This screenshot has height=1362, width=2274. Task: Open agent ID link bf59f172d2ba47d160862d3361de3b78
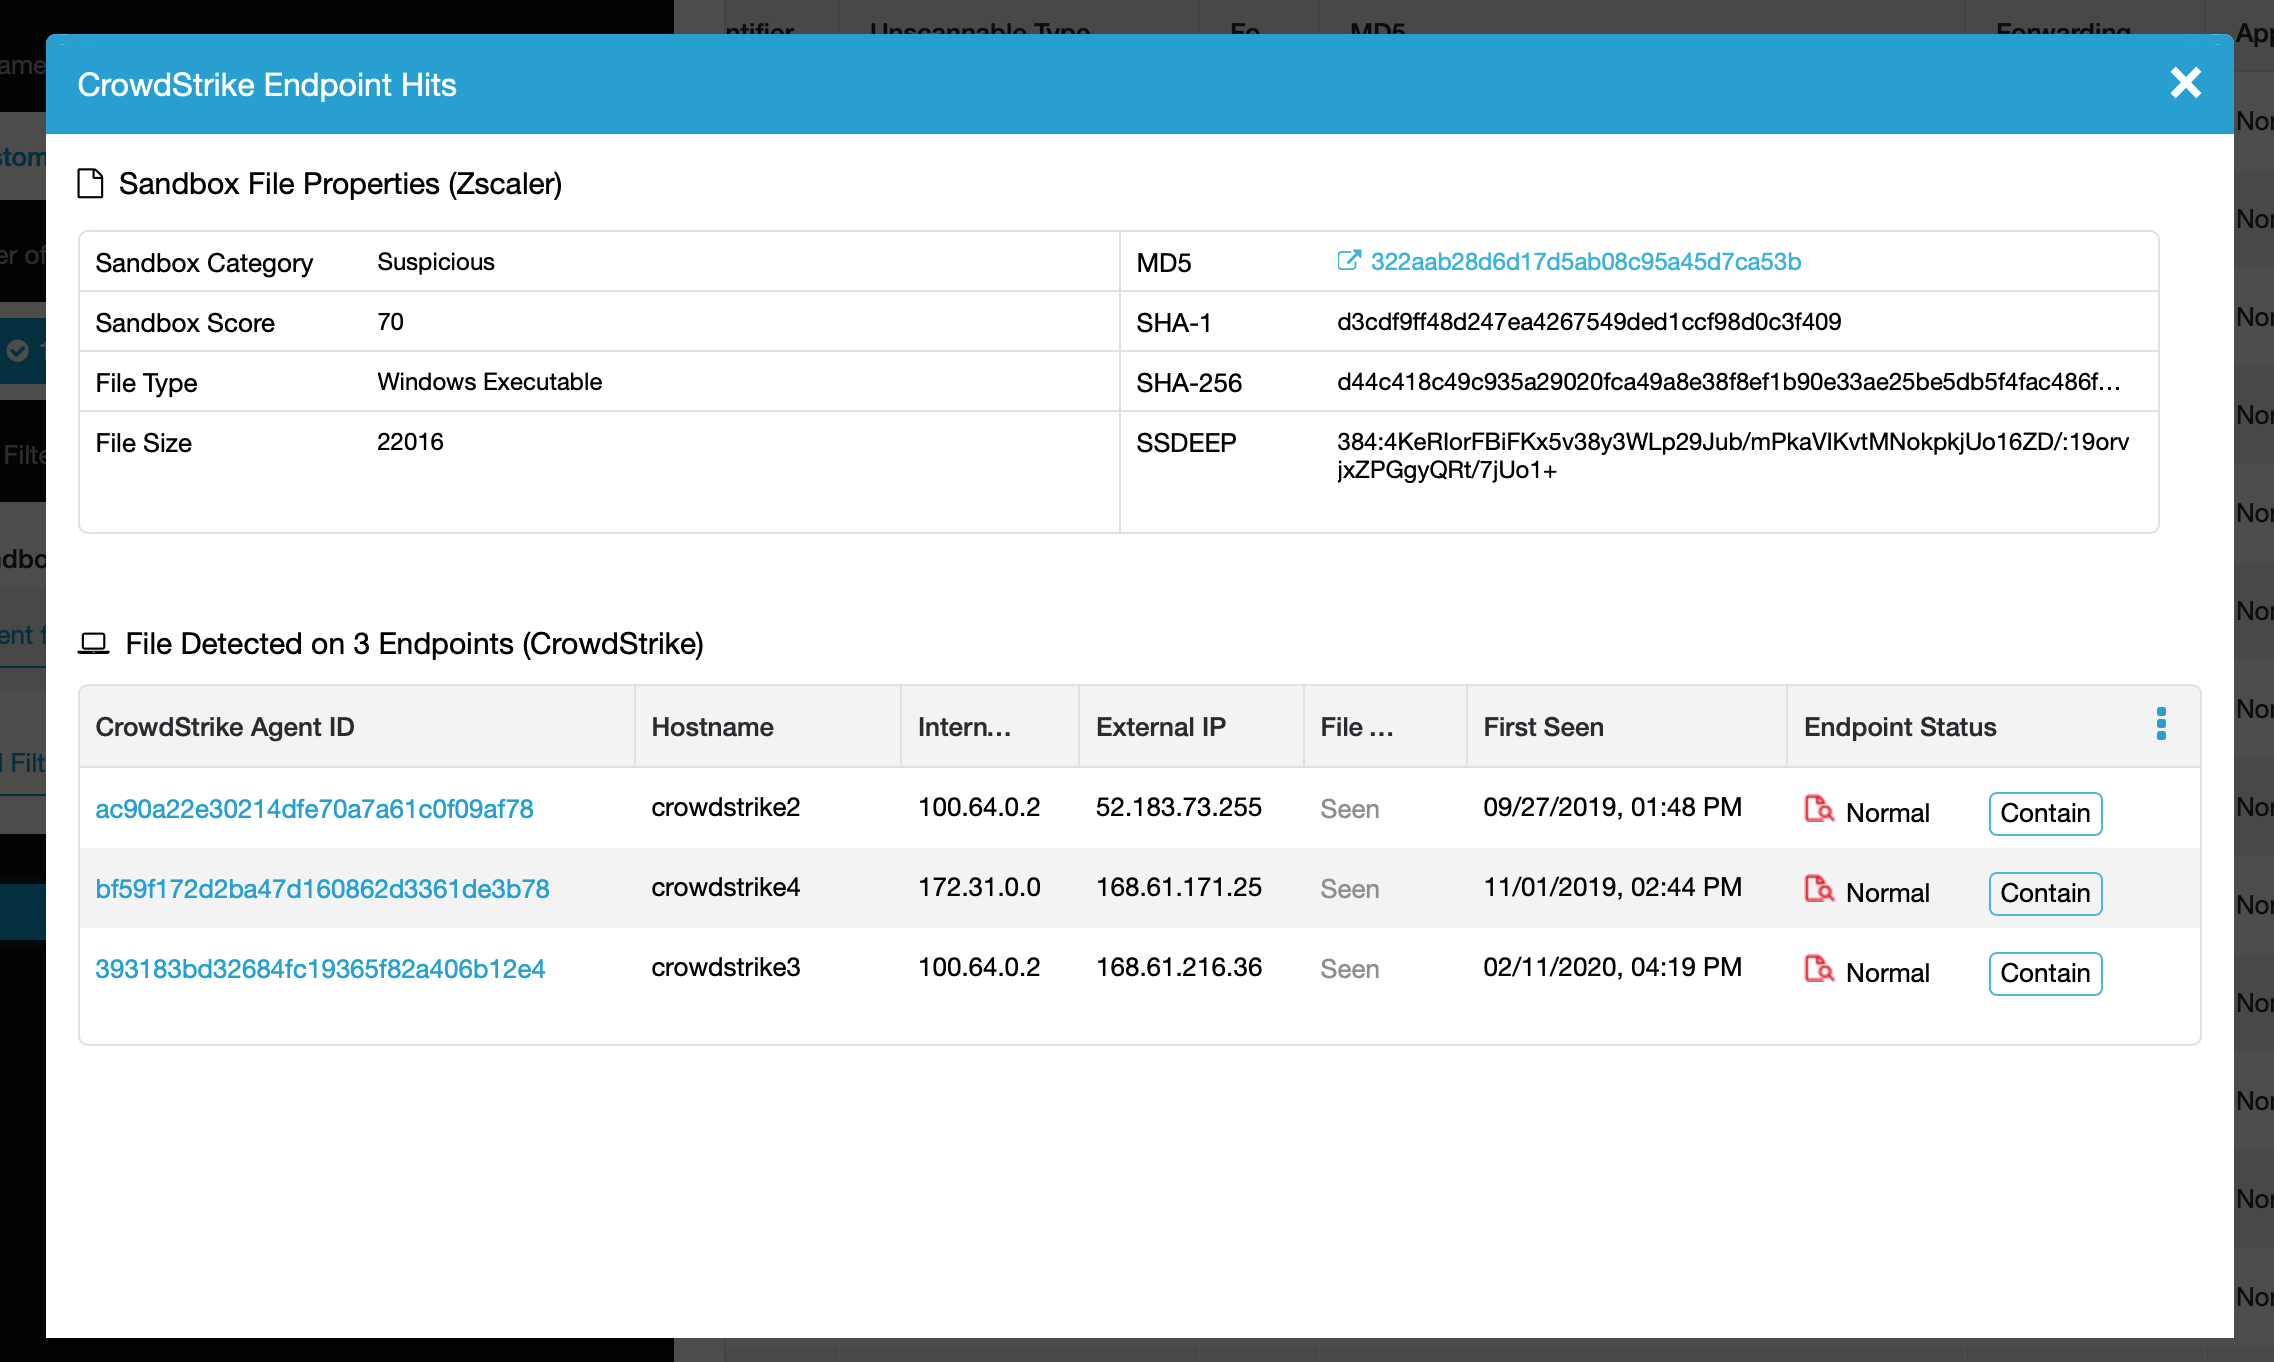(322, 888)
